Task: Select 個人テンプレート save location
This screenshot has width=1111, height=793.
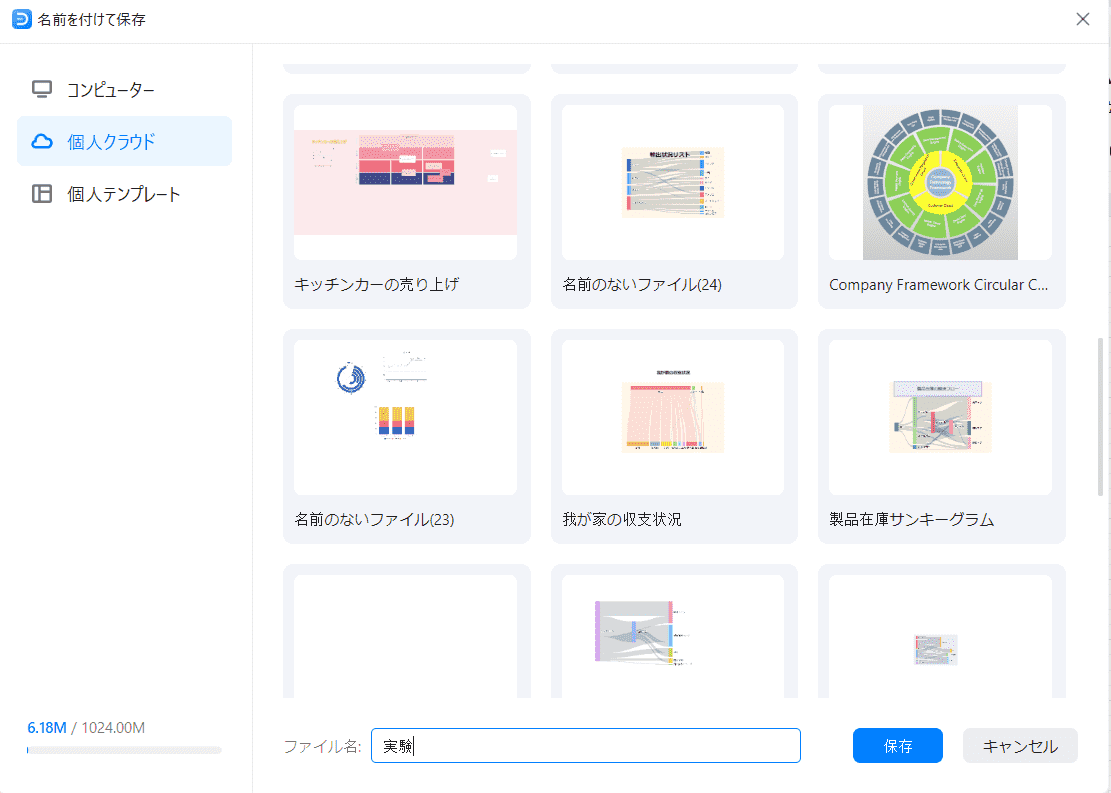Action: tap(124, 193)
